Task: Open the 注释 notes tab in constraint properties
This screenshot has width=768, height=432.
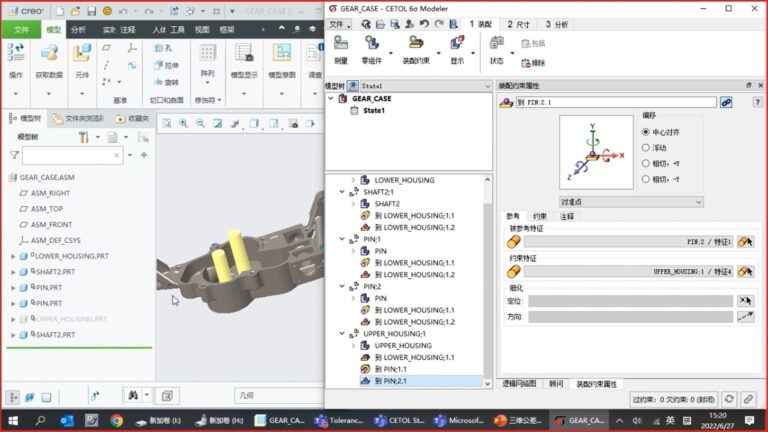Action: pos(567,216)
